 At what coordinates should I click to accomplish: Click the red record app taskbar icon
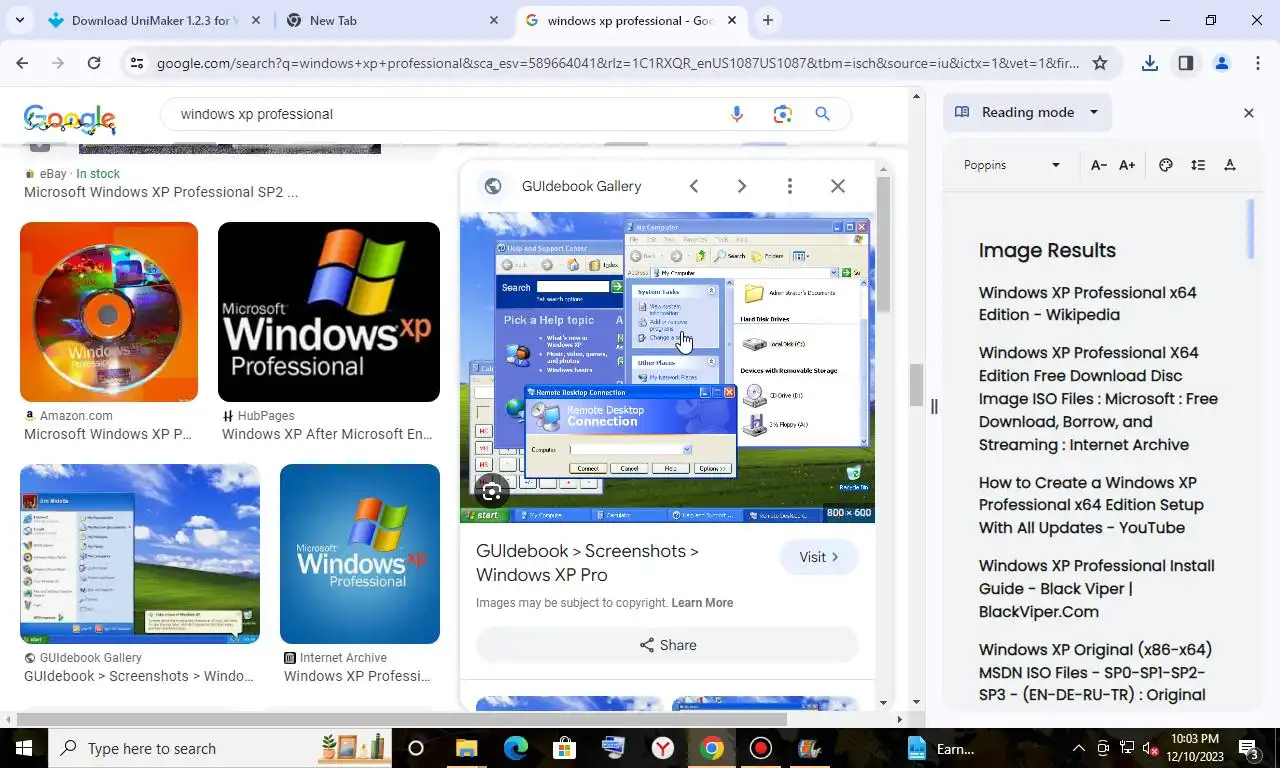point(761,748)
